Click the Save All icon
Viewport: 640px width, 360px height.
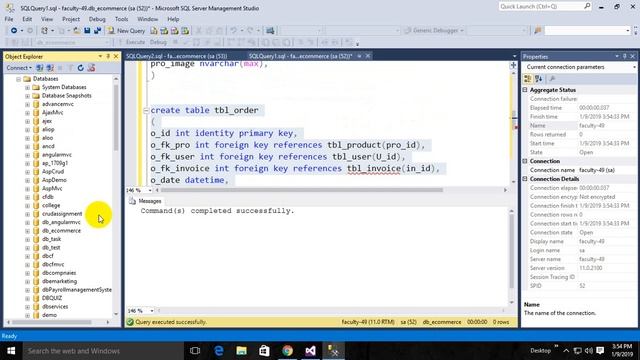(98, 31)
